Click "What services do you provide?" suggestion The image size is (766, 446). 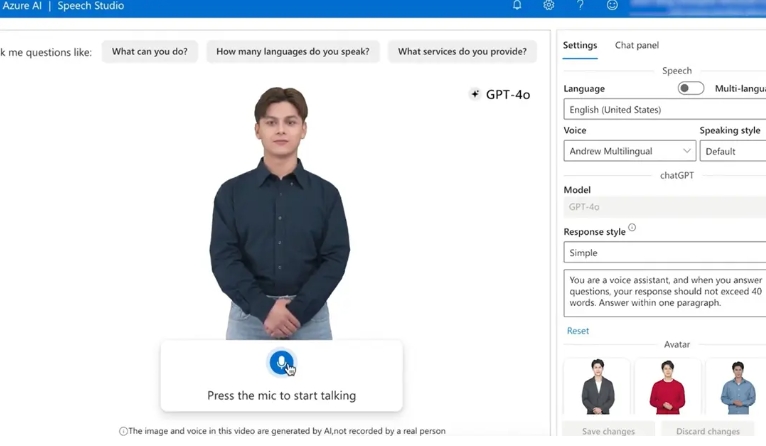462,52
